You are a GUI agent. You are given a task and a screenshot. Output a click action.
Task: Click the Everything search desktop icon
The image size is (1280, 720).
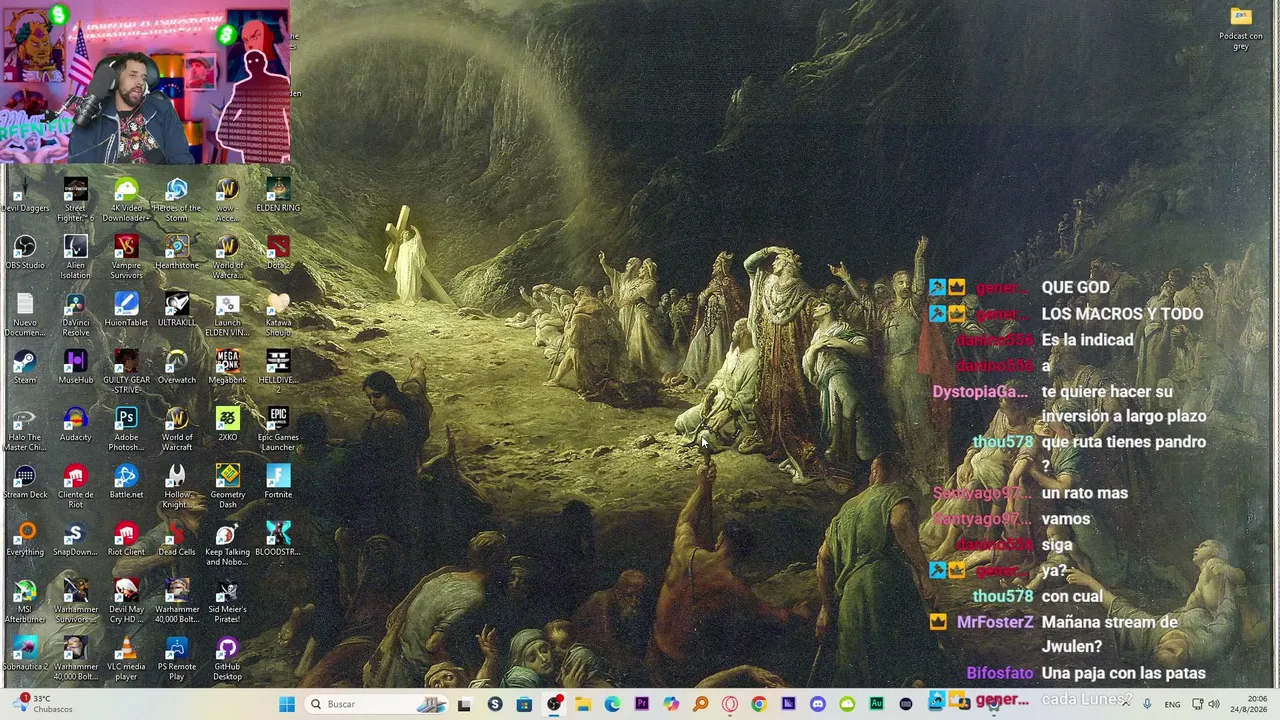point(25,539)
